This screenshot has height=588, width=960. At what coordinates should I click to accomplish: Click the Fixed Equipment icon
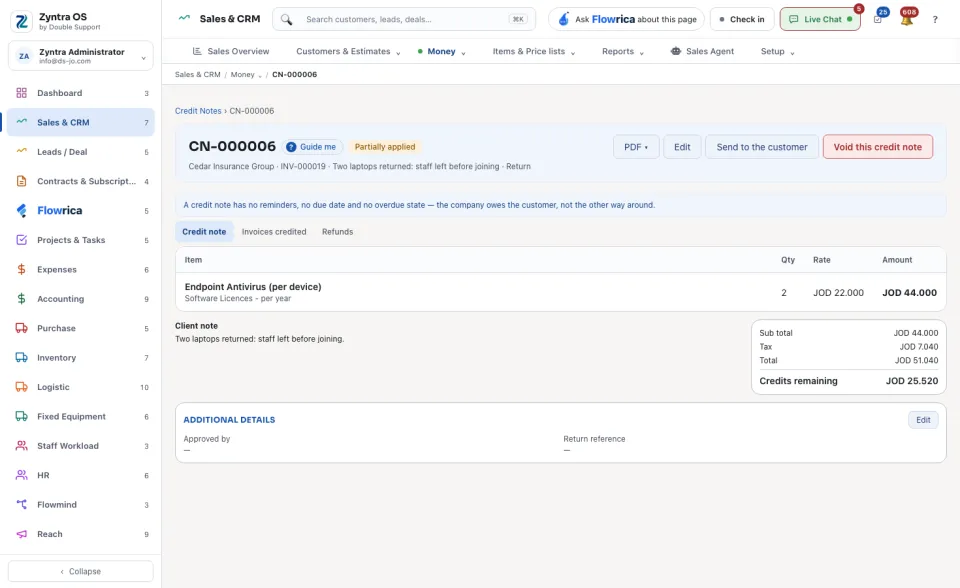(21, 416)
